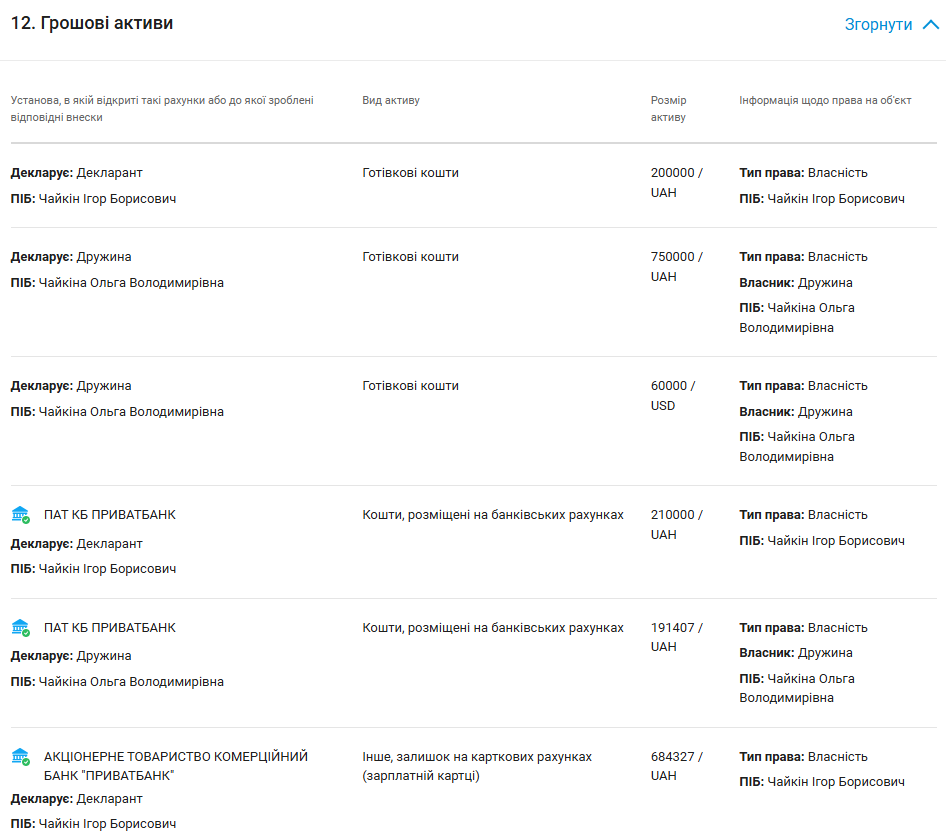Click bank icon beside АКЦІОНЕРНЕ ТОВАРИСТВО КОМЕРЦІЙНИЙ БАНК
This screenshot has height=835, width=946.
click(x=20, y=757)
